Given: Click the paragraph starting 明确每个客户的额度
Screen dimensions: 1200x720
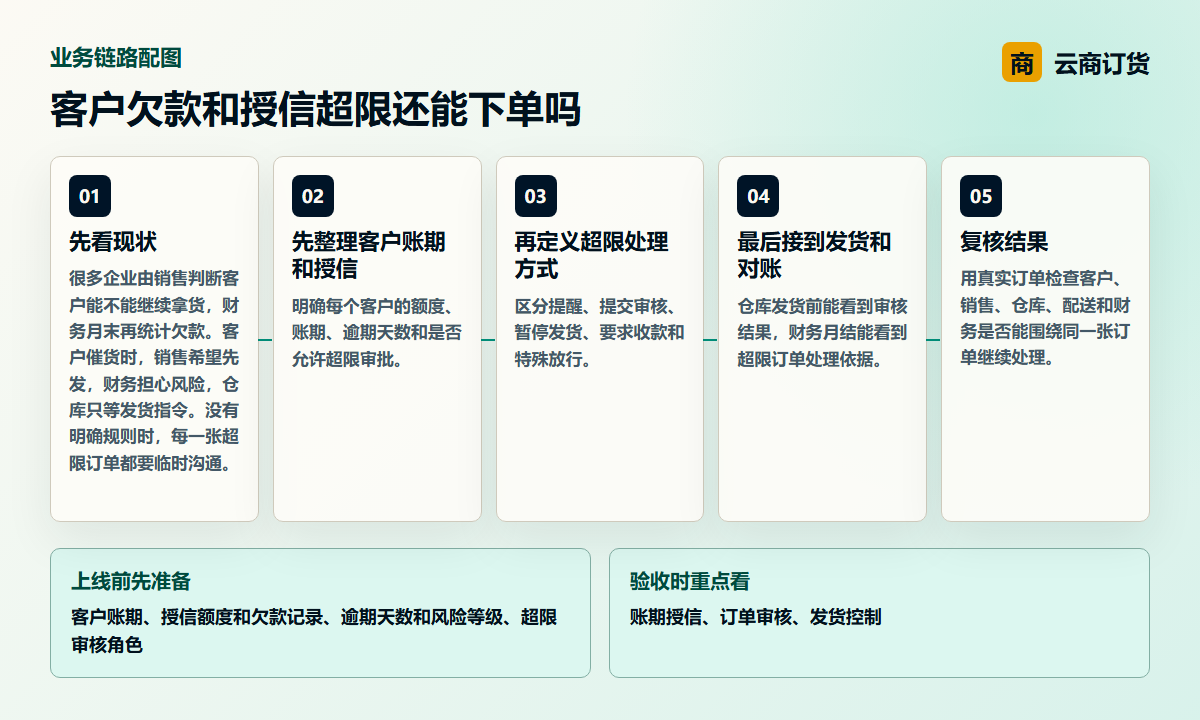Looking at the screenshot, I should (377, 332).
